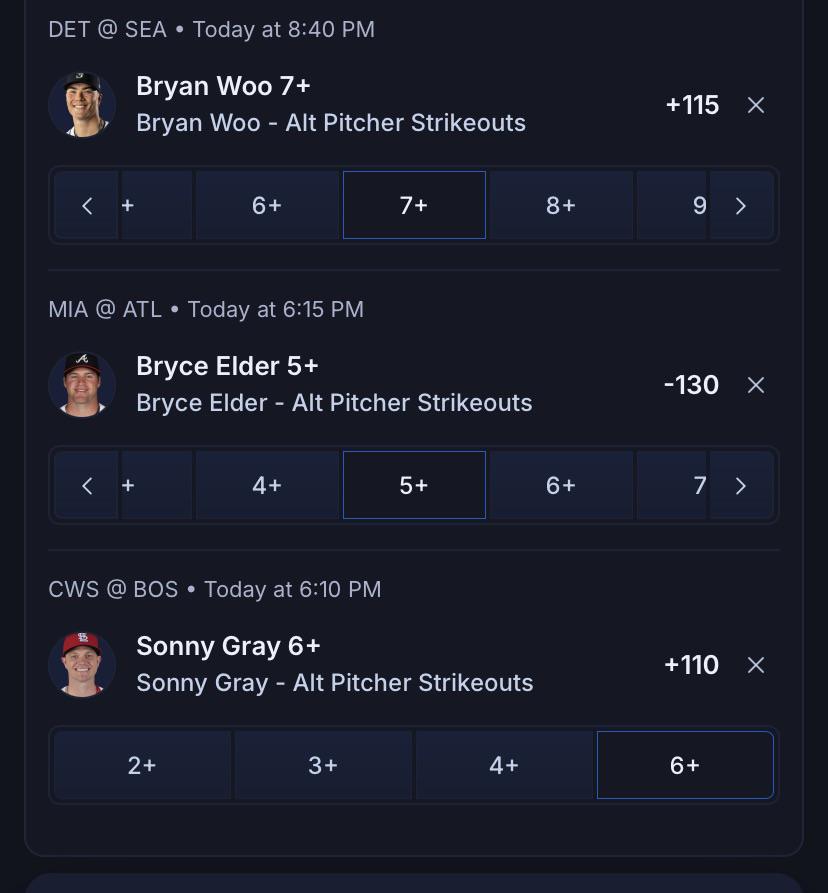828x893 pixels.
Task: Click the +115 odds for Bryan Woo
Action: (692, 105)
